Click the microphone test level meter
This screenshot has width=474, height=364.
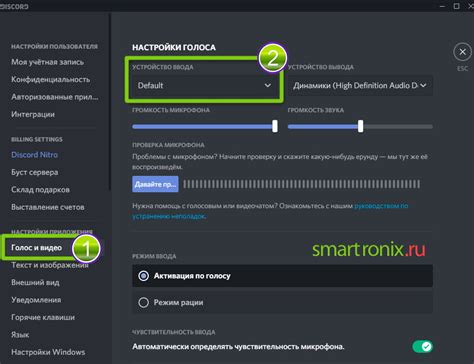(x=302, y=184)
